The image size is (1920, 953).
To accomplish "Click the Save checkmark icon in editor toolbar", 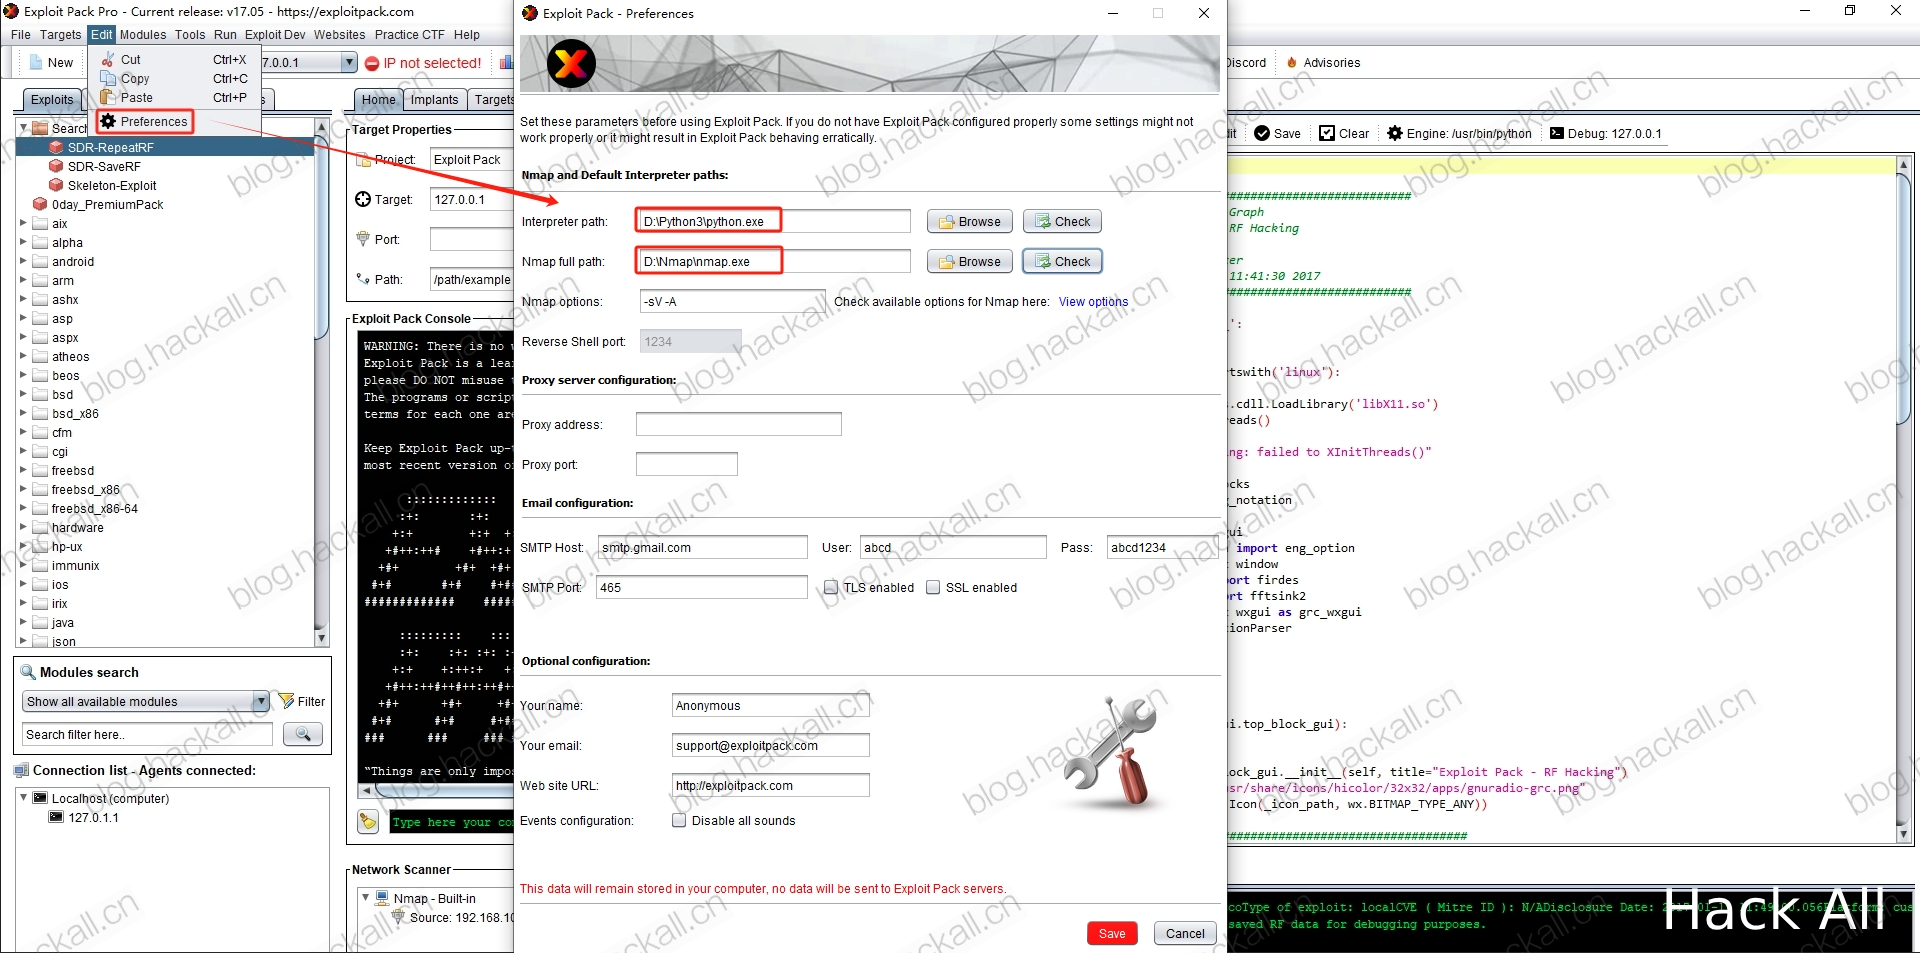I will click(x=1262, y=133).
